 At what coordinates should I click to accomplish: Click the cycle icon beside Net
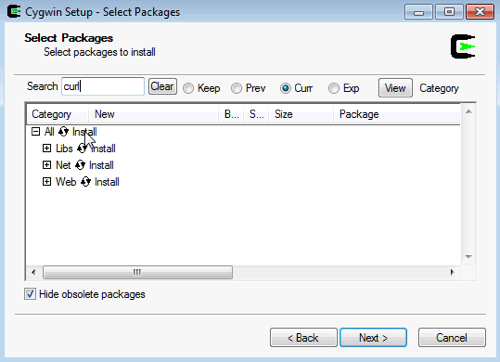click(80, 165)
